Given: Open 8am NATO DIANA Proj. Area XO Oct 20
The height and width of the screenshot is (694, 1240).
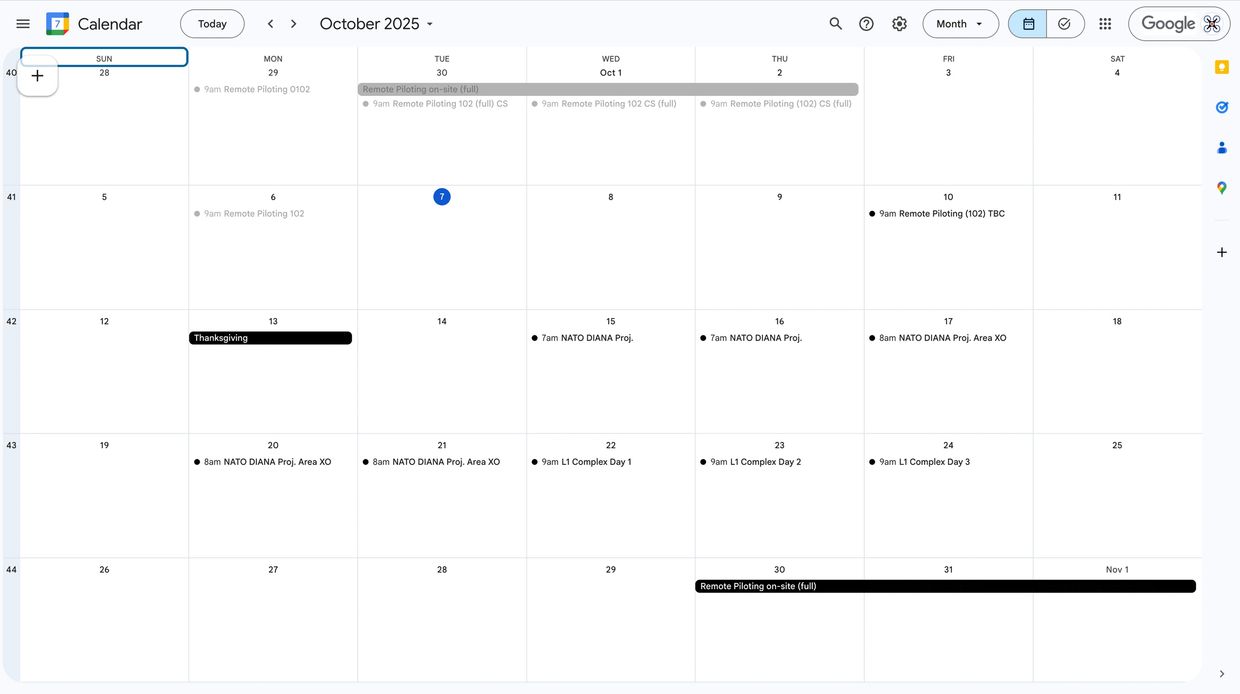Looking at the screenshot, I should 272,462.
